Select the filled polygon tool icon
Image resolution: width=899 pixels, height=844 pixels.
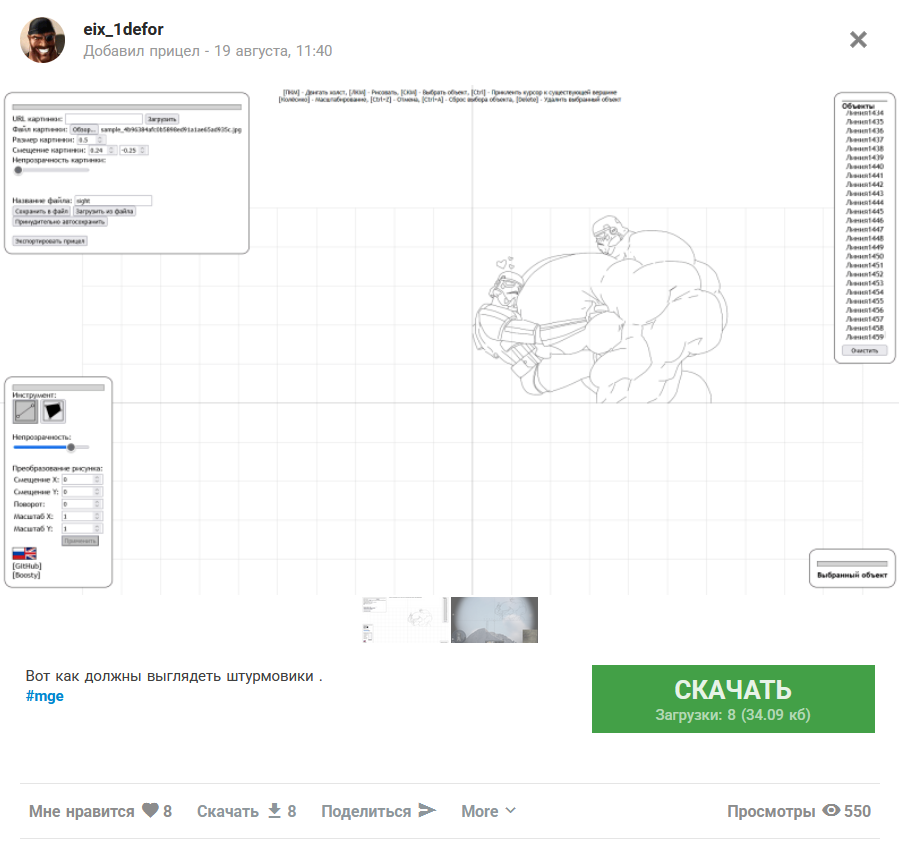pyautogui.click(x=53, y=411)
